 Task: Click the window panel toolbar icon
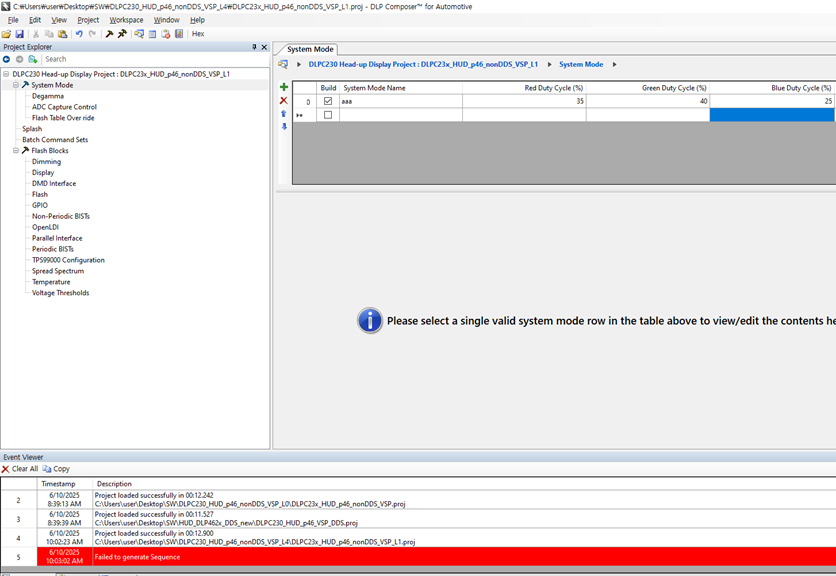pyautogui.click(x=152, y=34)
